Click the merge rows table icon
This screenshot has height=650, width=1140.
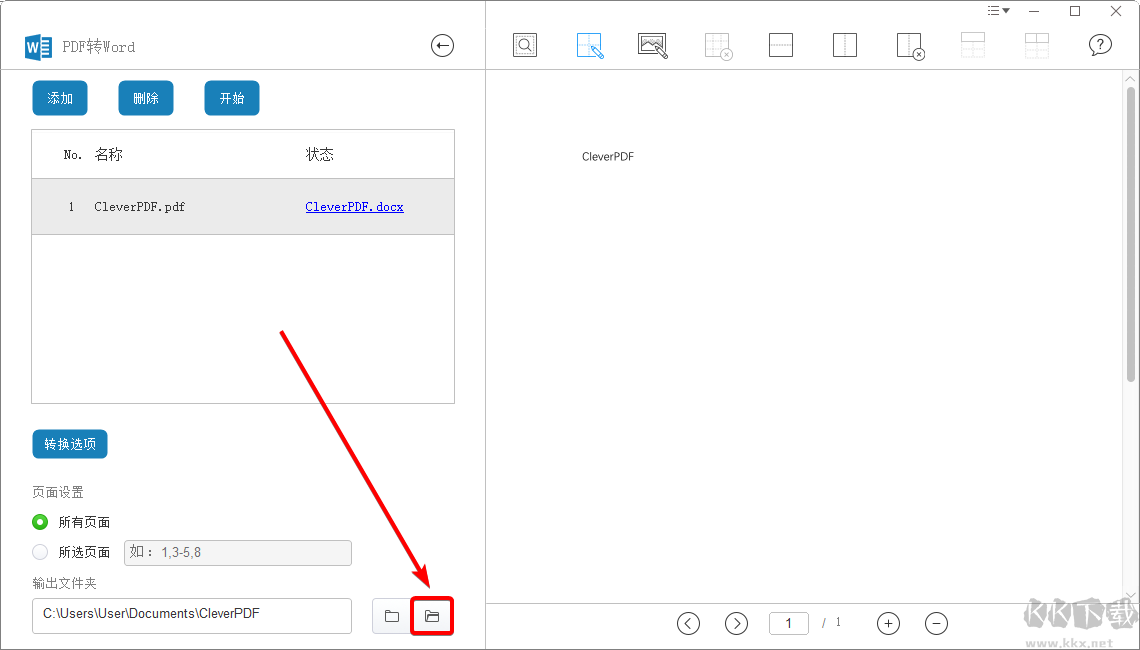(973, 45)
